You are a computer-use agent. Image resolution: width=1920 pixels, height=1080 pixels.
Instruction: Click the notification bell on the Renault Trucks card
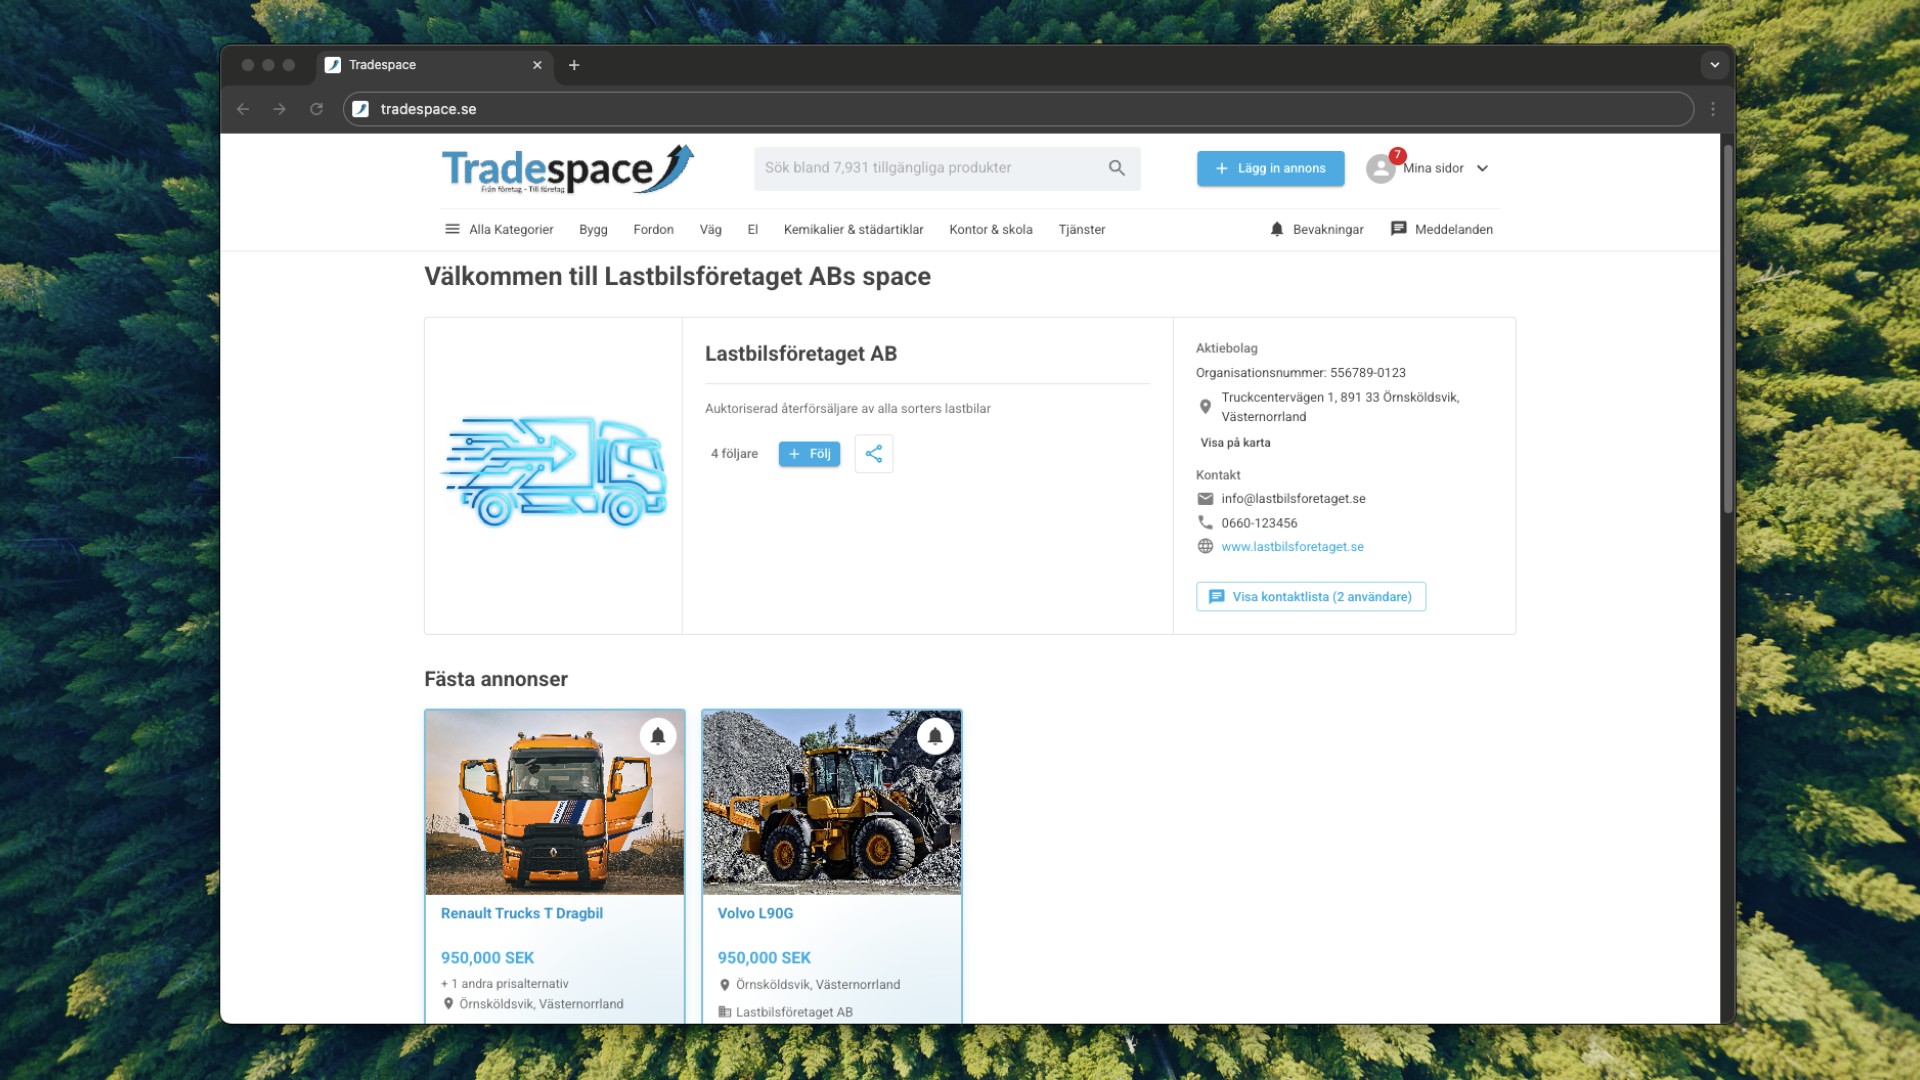658,736
